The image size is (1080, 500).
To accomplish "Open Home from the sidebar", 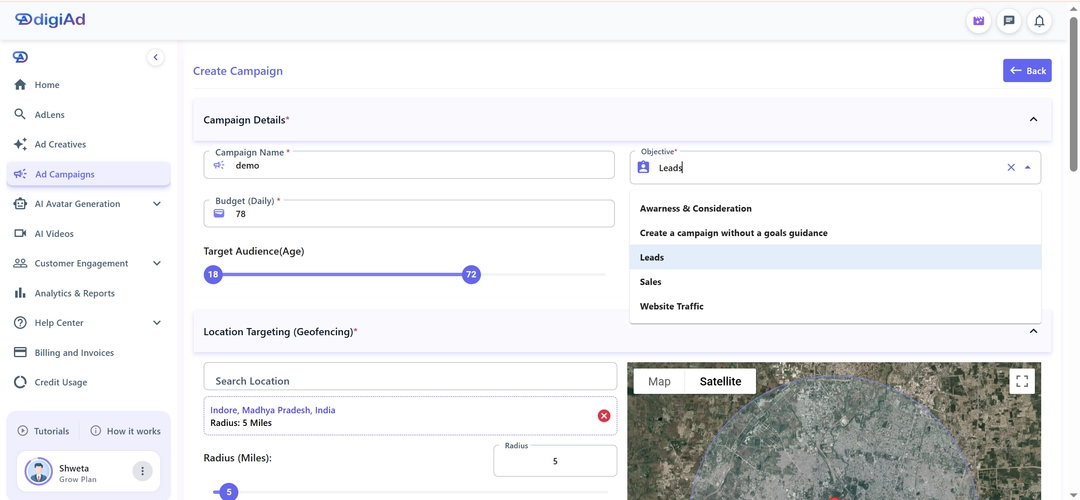I will (x=88, y=85).
